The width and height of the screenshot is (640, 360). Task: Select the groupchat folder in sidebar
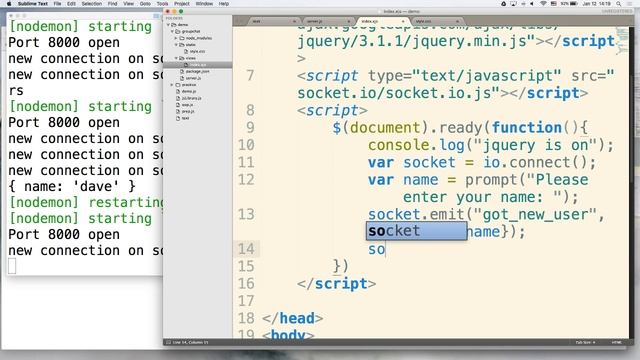click(191, 31)
